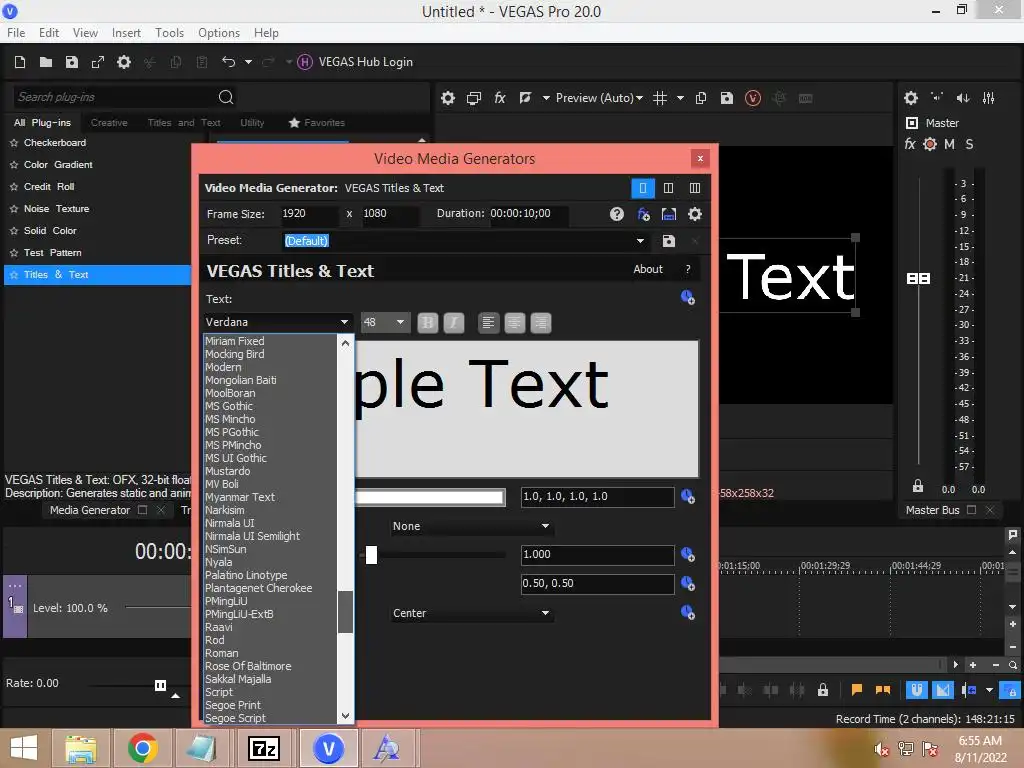Open help question mark in generator dialog
1024x768 pixels.
click(616, 214)
